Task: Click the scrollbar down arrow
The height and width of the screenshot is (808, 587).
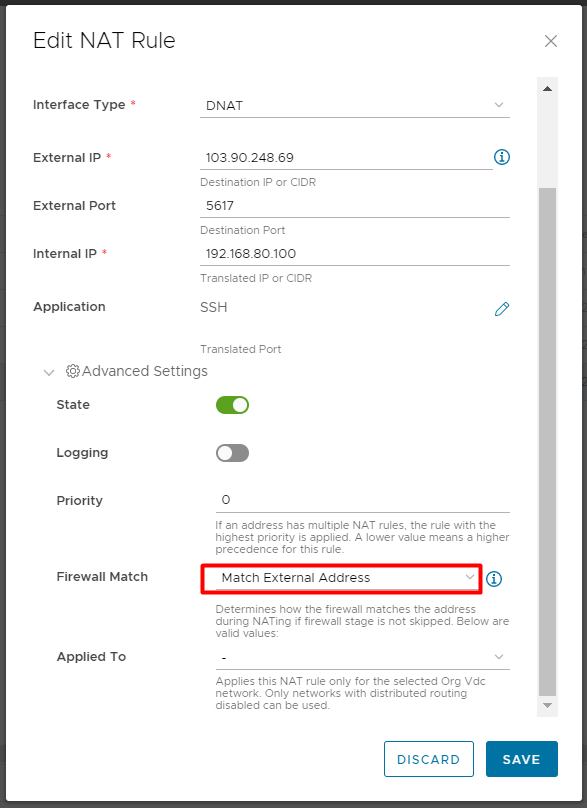Action: click(x=546, y=705)
